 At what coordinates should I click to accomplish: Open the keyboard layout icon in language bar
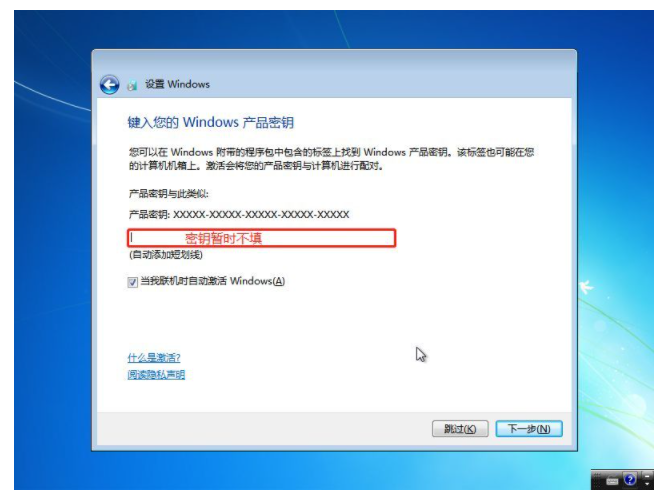[x=612, y=481]
